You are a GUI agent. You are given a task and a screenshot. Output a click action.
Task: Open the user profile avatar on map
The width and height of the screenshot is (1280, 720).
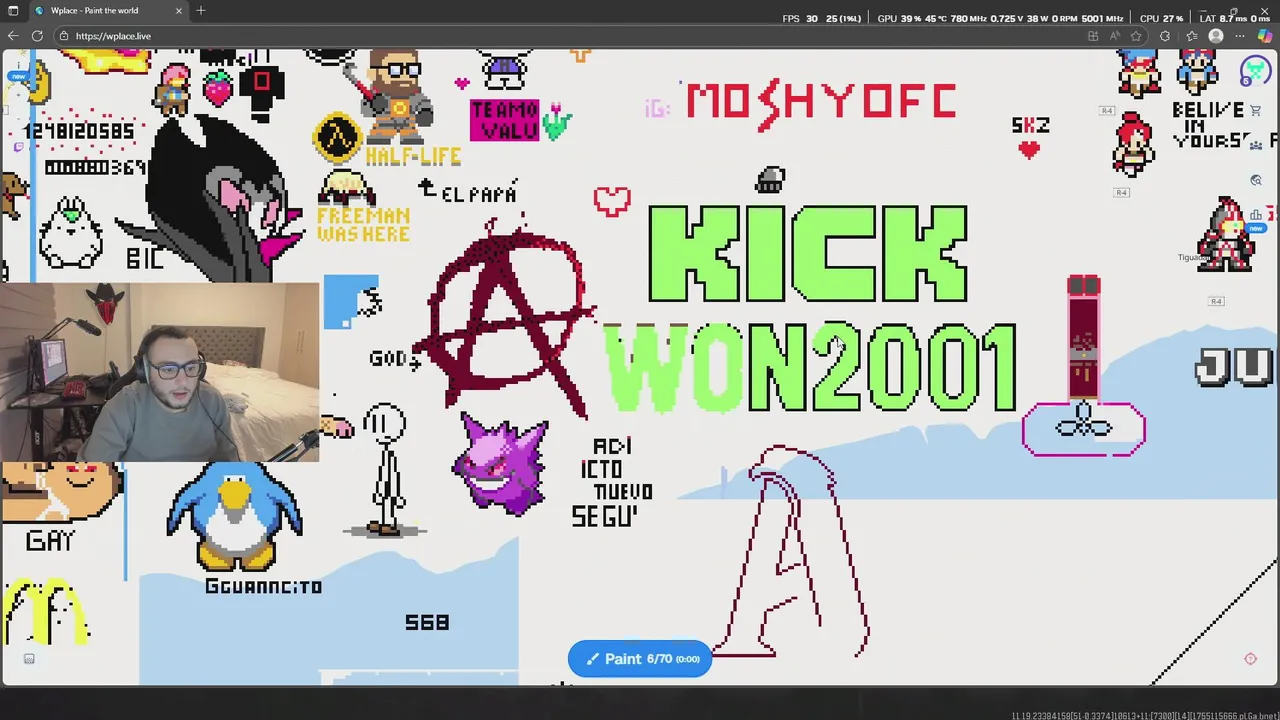tap(1255, 72)
